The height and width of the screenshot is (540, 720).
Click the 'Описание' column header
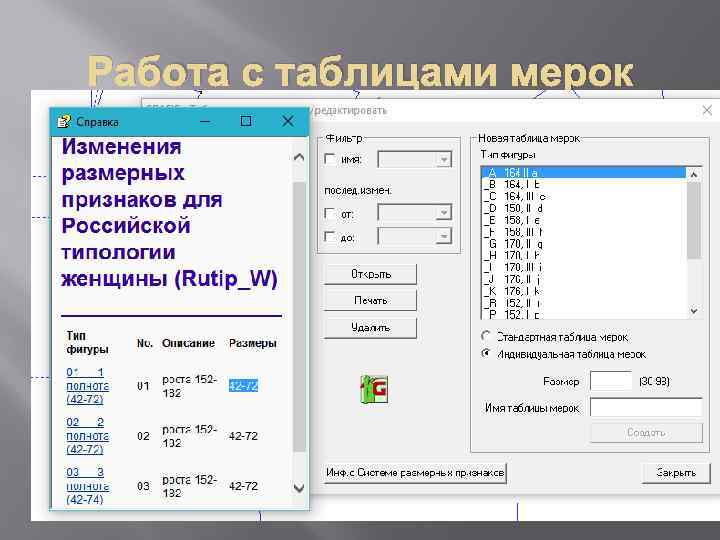188,343
